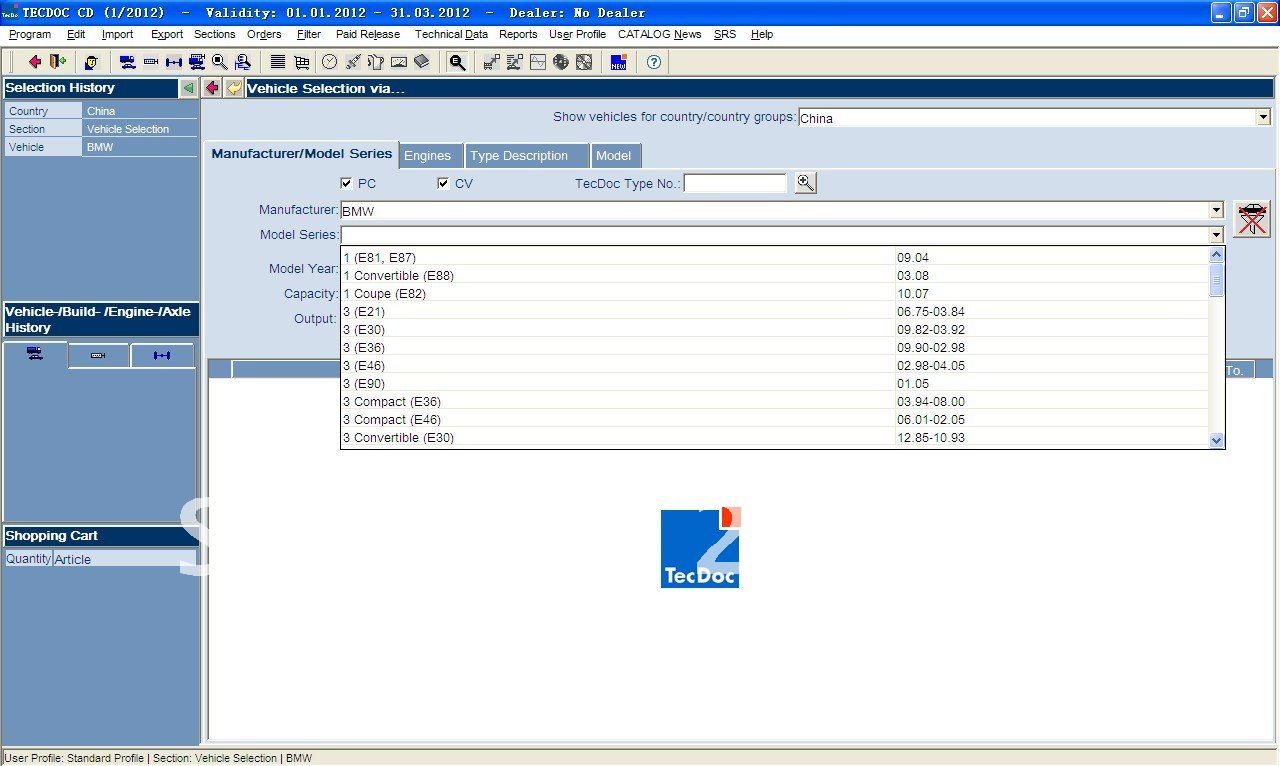Click the plain magnifier search toolbar icon
Screen dimensions: 1280x766
coord(219,62)
